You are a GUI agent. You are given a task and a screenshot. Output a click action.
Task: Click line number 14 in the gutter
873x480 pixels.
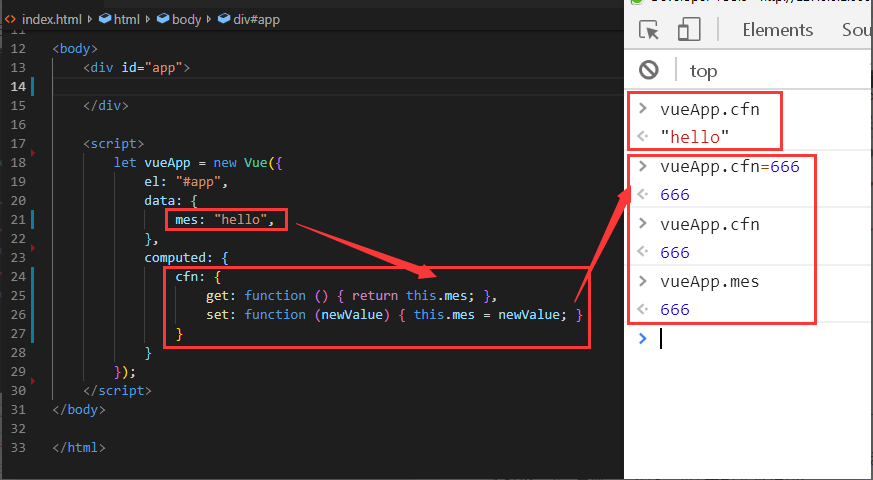point(18,86)
